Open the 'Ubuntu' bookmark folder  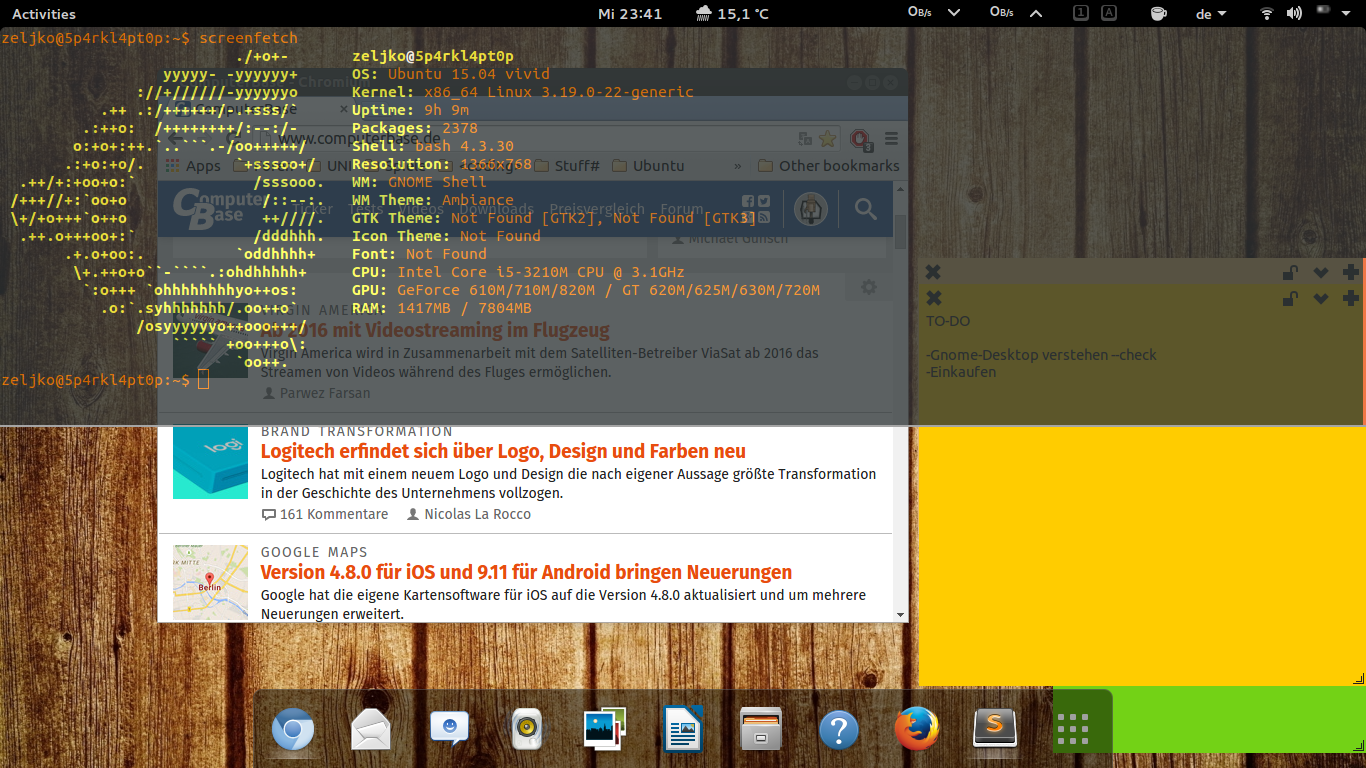(648, 166)
